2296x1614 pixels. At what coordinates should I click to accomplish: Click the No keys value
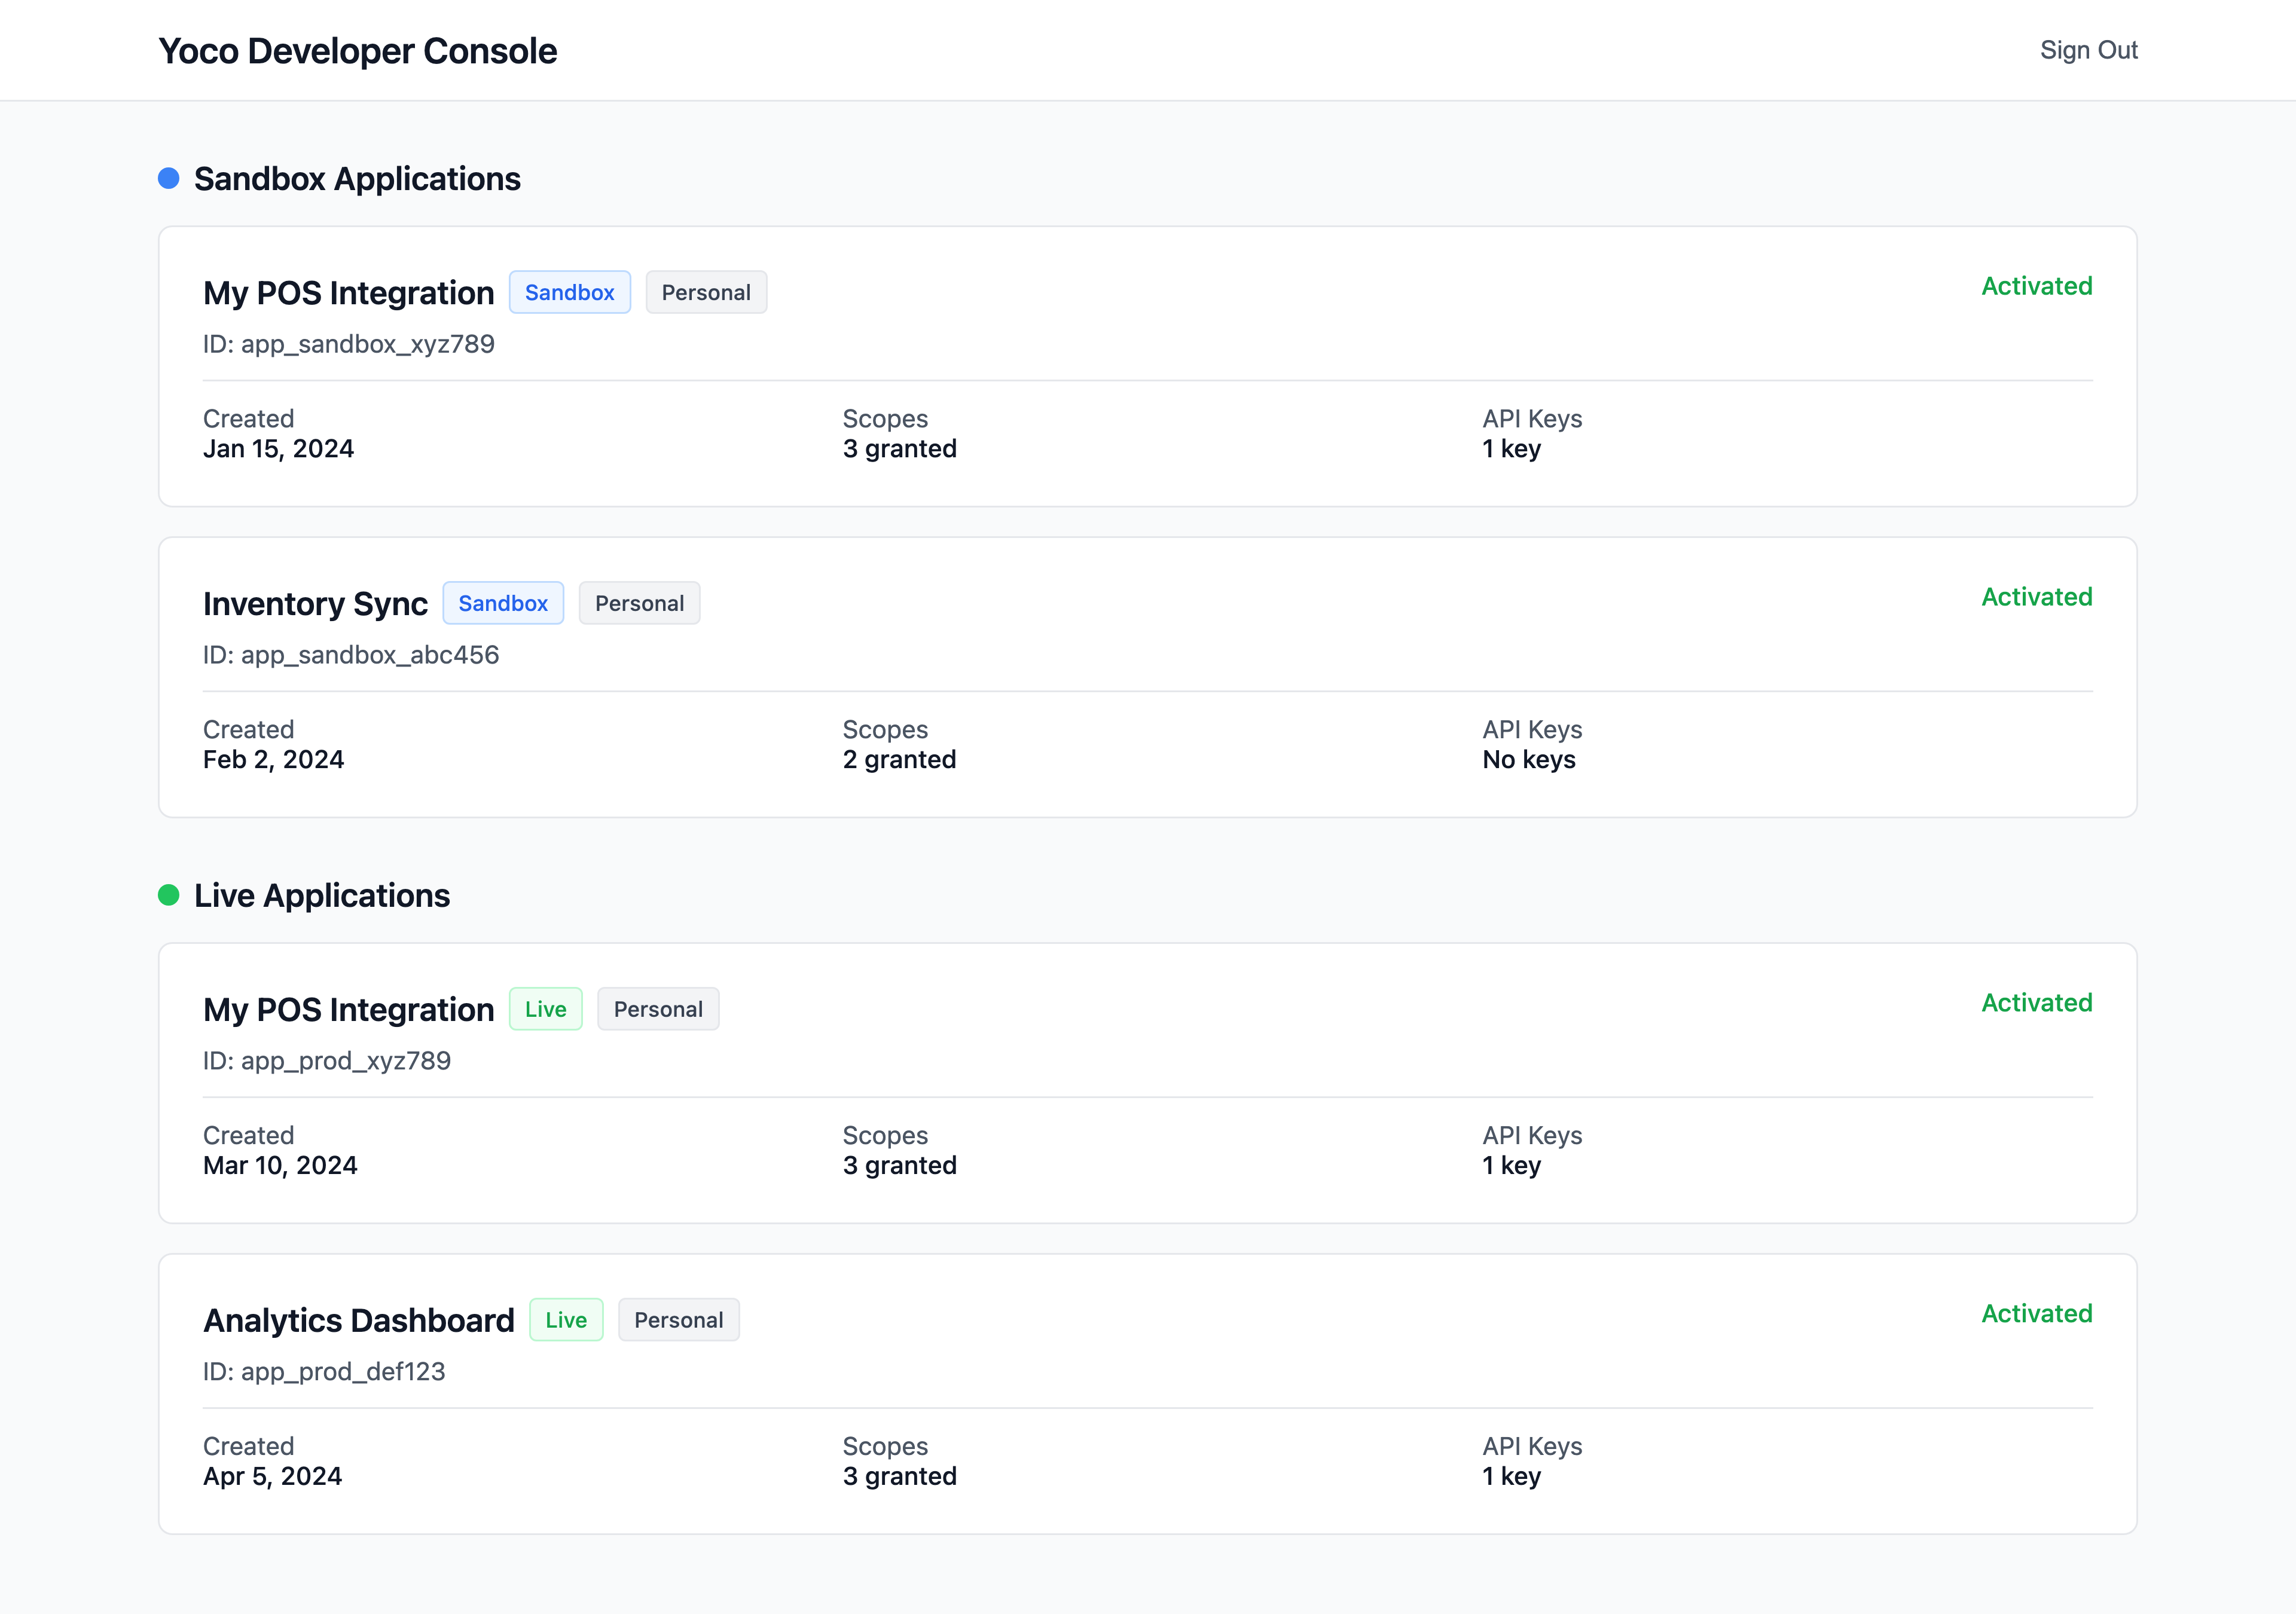[1528, 760]
